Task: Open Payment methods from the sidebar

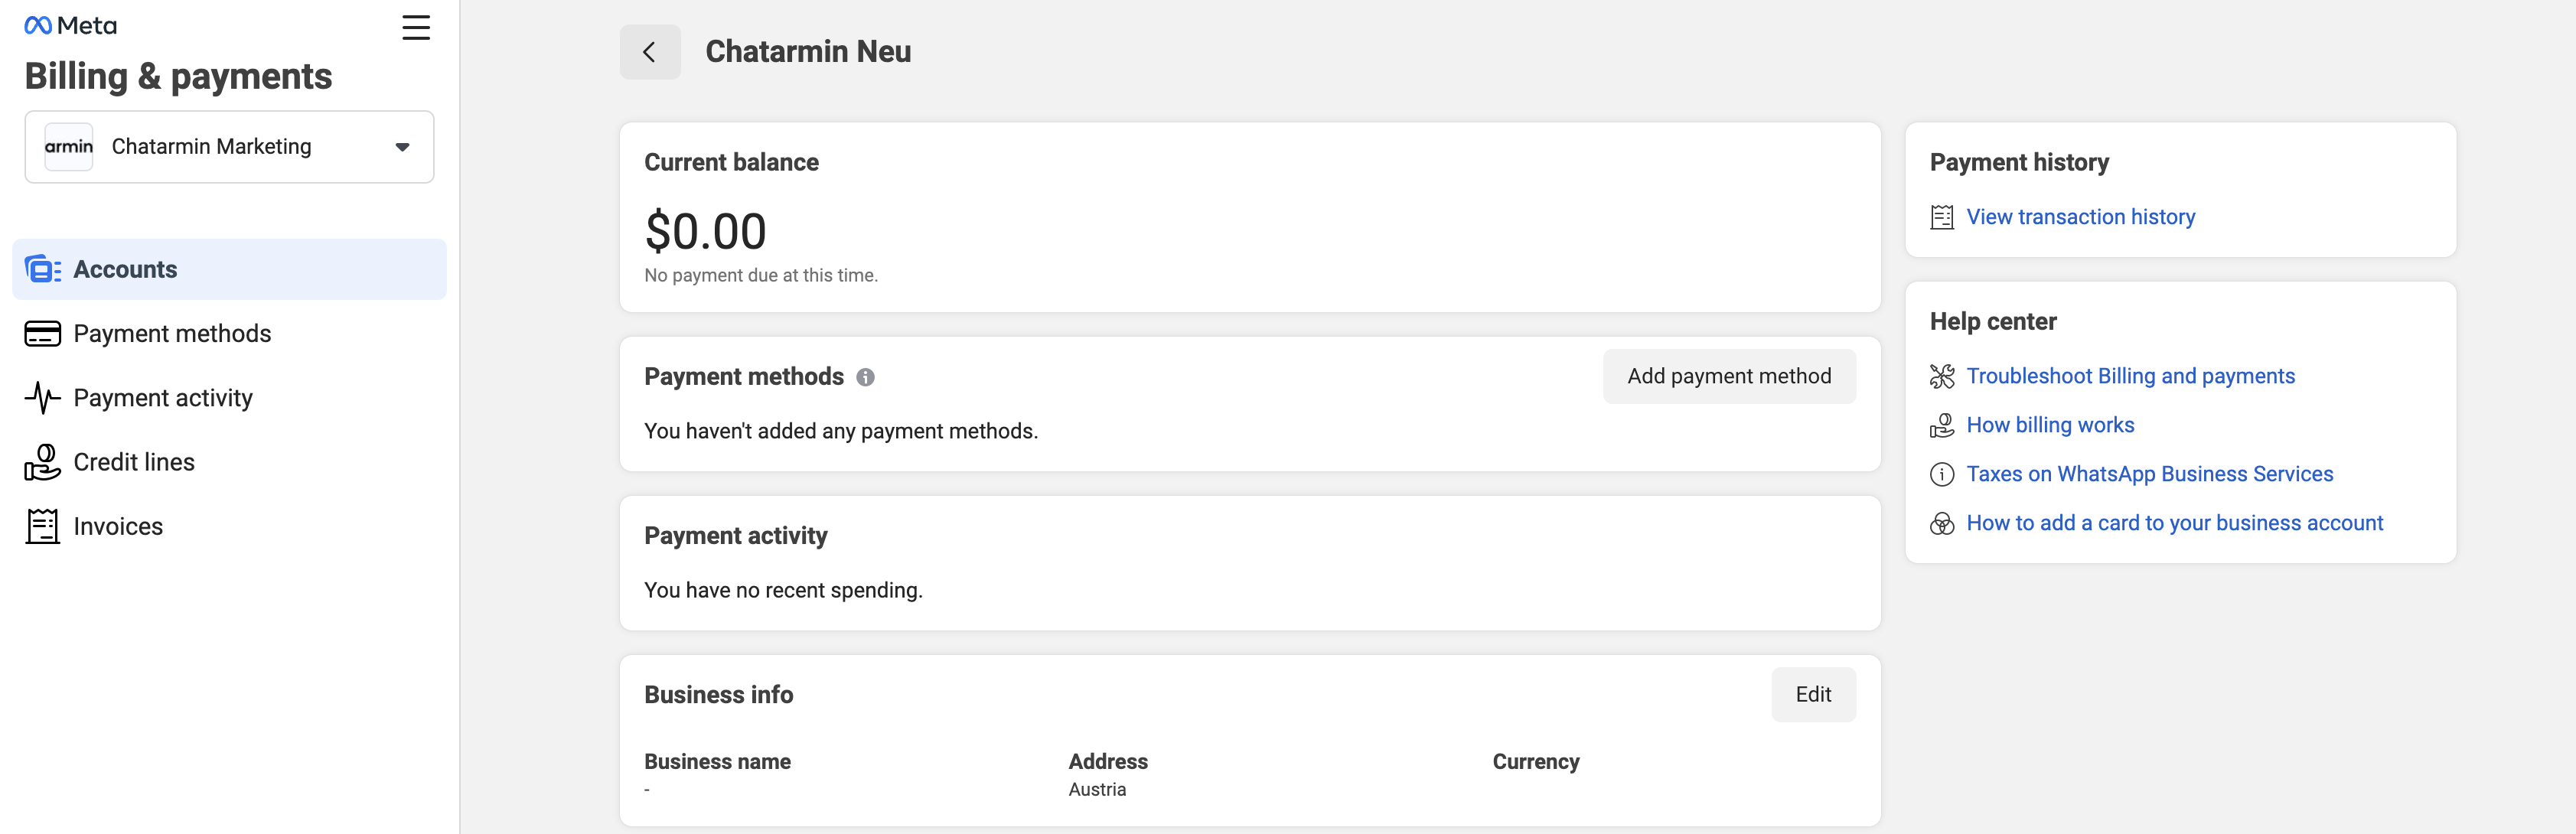Action: [172, 333]
